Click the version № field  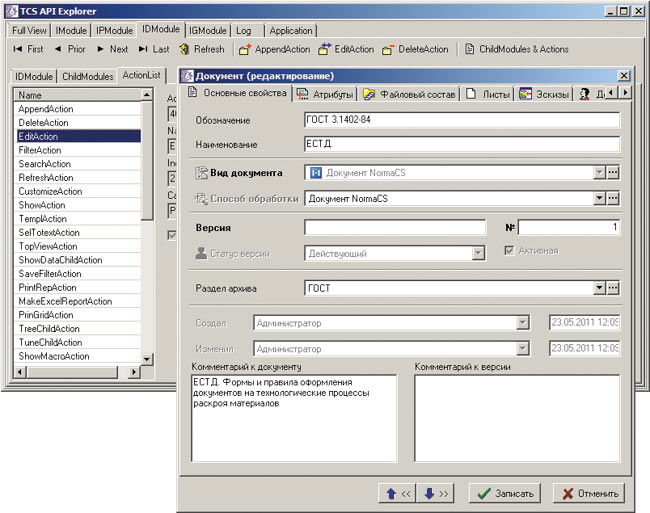coord(569,227)
